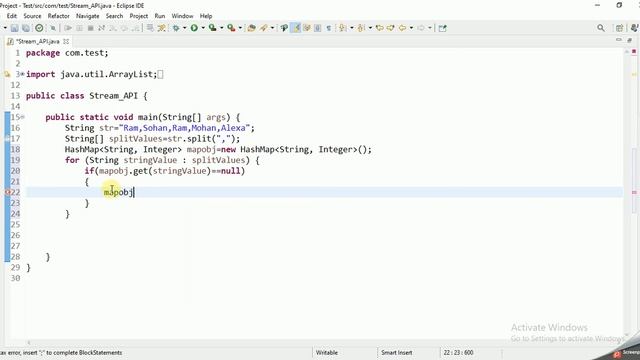
Task: Click the Coverage launch icon
Action: (212, 28)
